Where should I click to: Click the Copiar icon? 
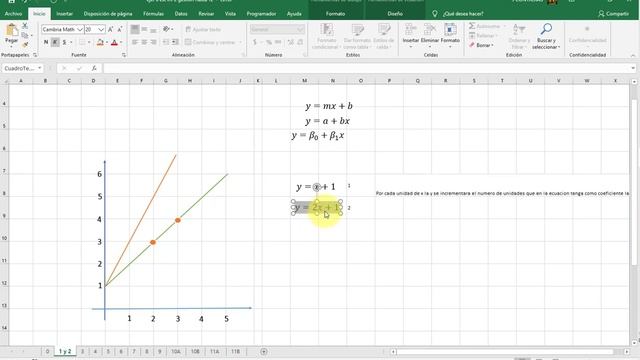(x=25, y=36)
